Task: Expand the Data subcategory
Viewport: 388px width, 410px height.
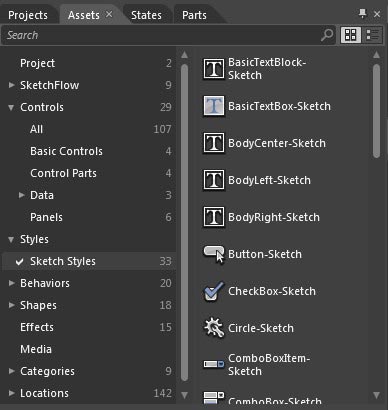Action: (x=21, y=195)
